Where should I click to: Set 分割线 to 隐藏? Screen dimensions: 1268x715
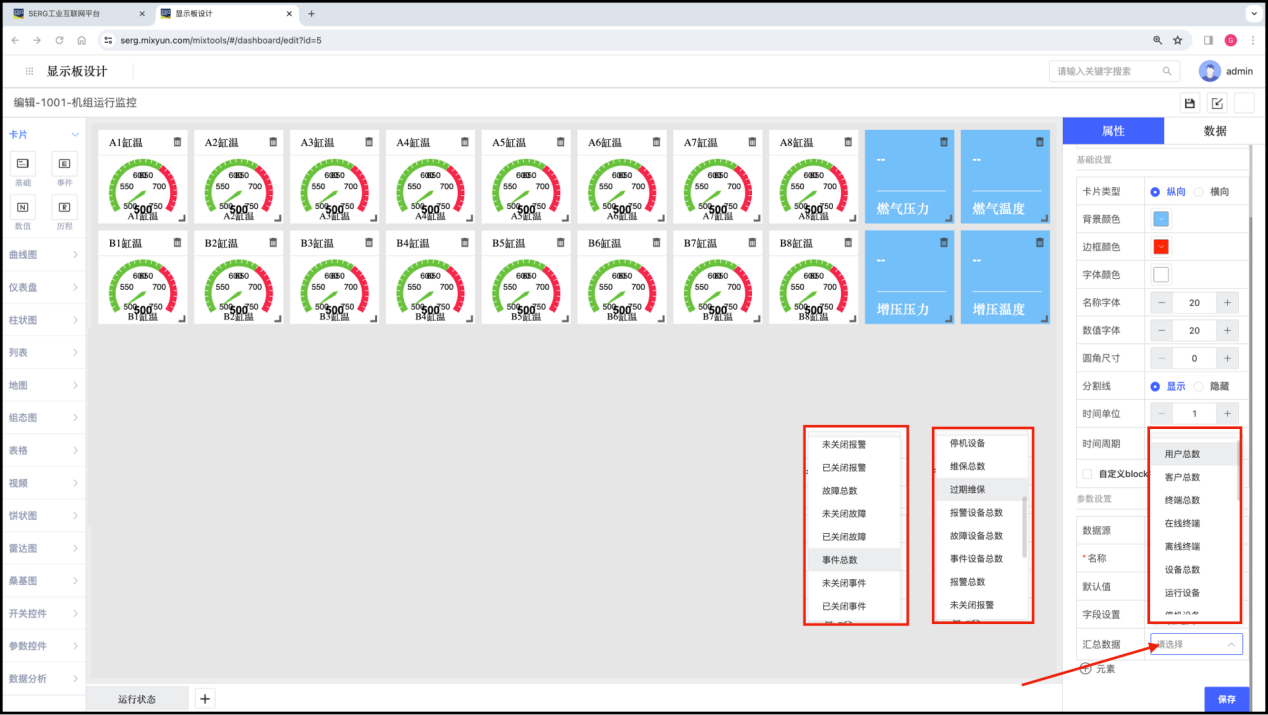point(1198,386)
